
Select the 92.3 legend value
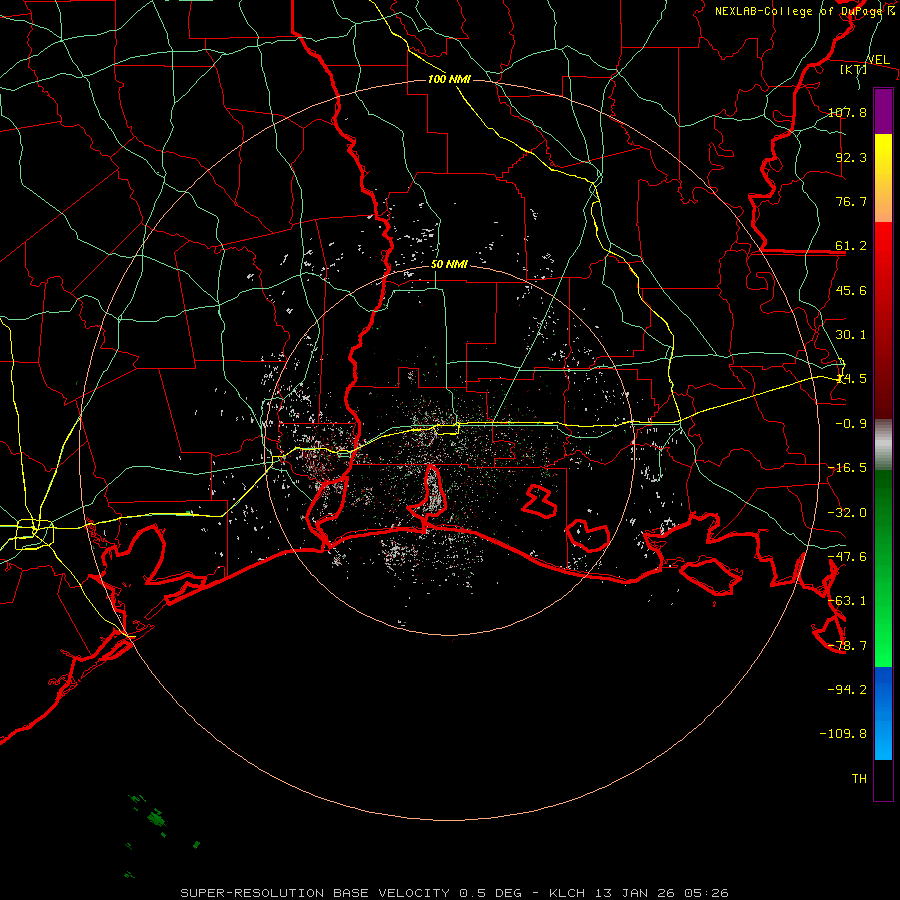[x=851, y=157]
